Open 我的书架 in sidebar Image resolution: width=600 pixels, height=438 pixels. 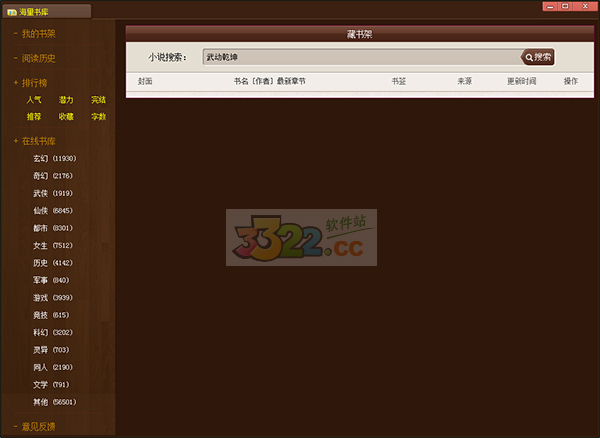coord(38,34)
